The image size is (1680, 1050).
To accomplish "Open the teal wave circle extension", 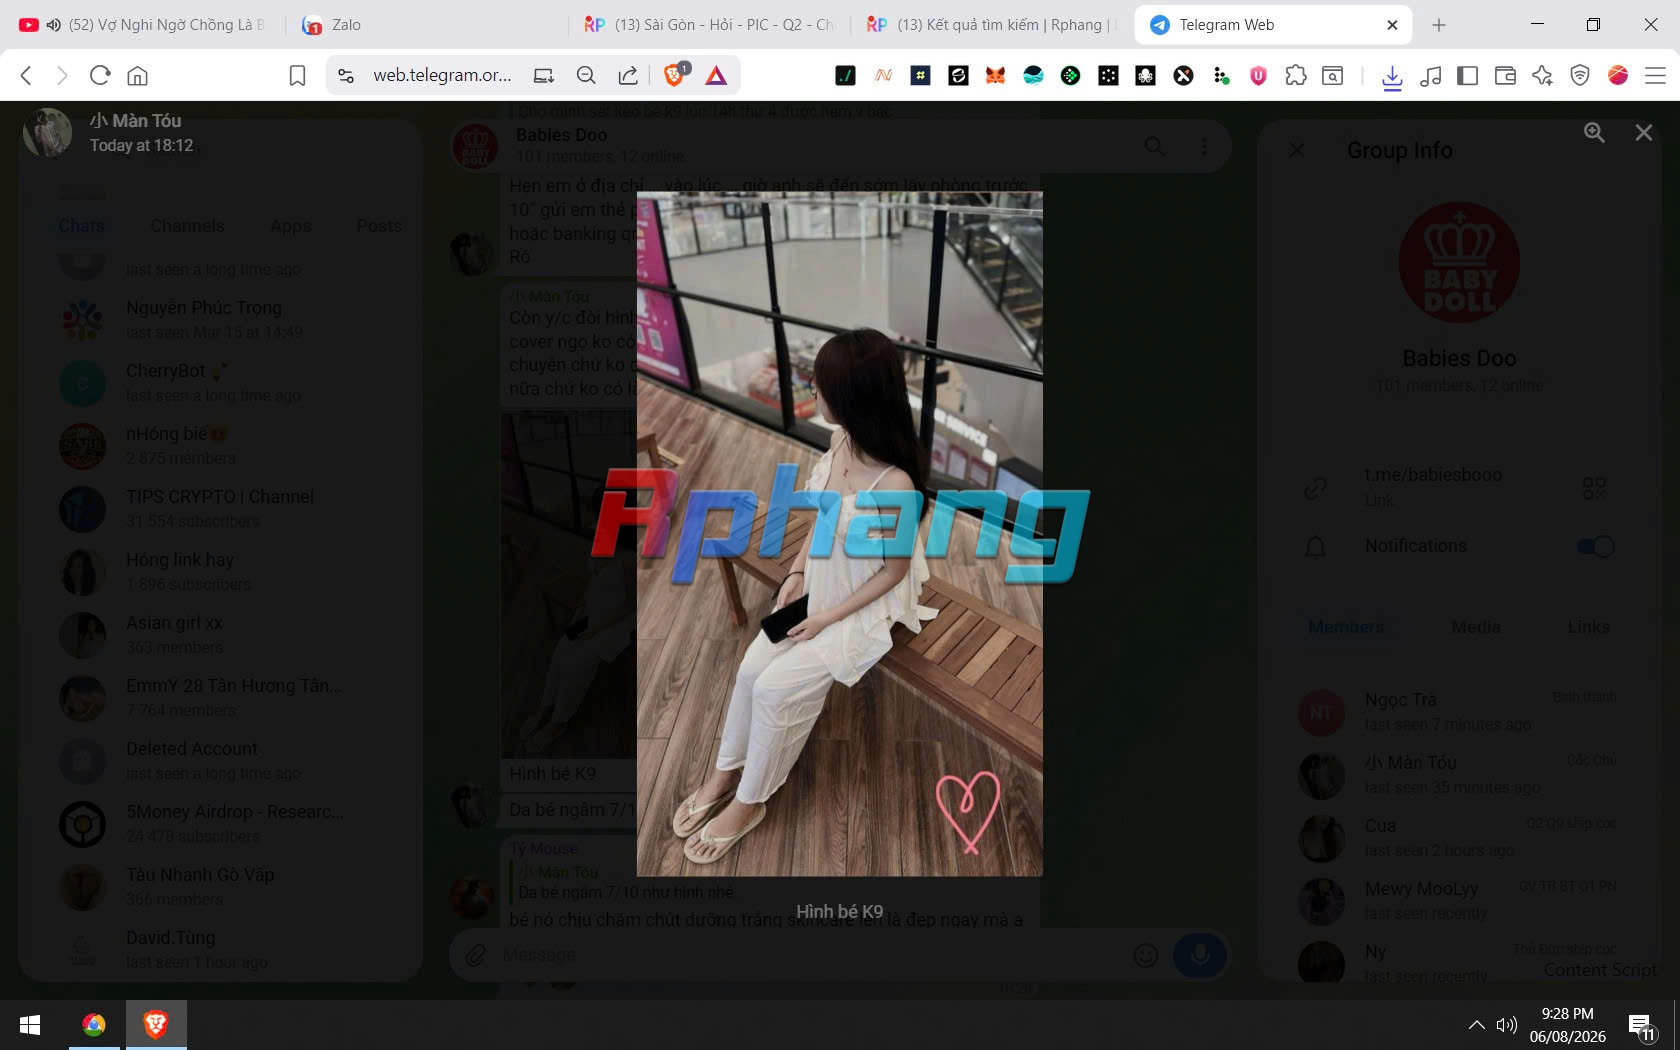I will [1033, 75].
